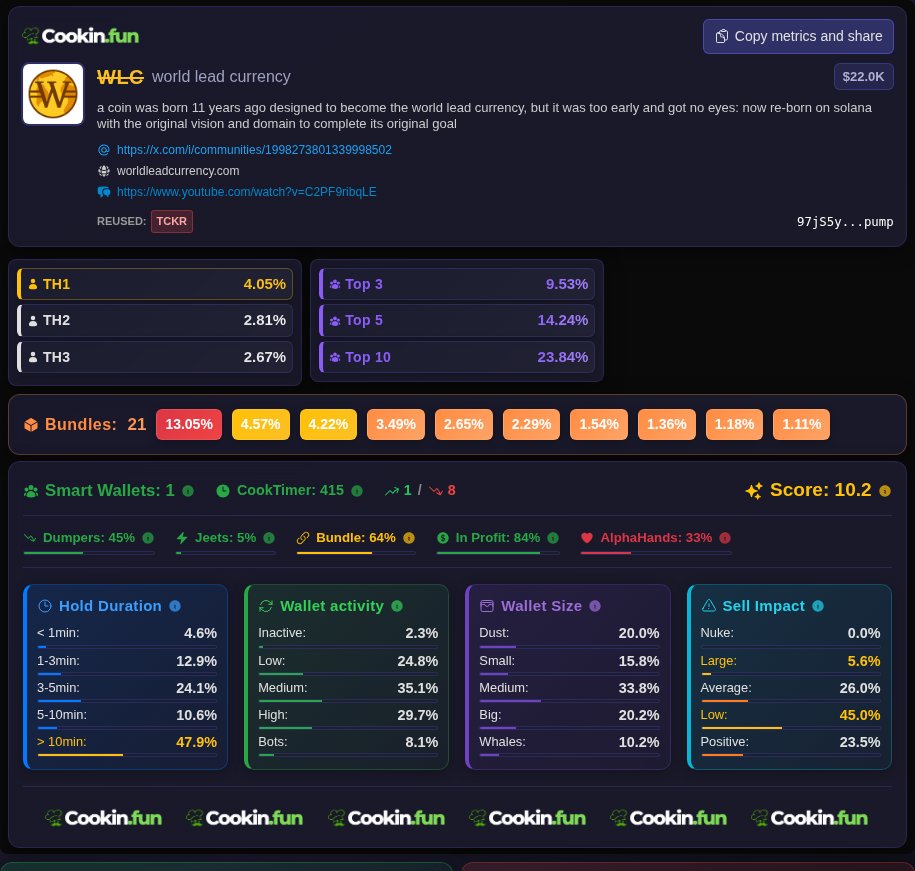Click the 4.57% yellow bundle chip
The width and height of the screenshot is (915, 871).
260,424
